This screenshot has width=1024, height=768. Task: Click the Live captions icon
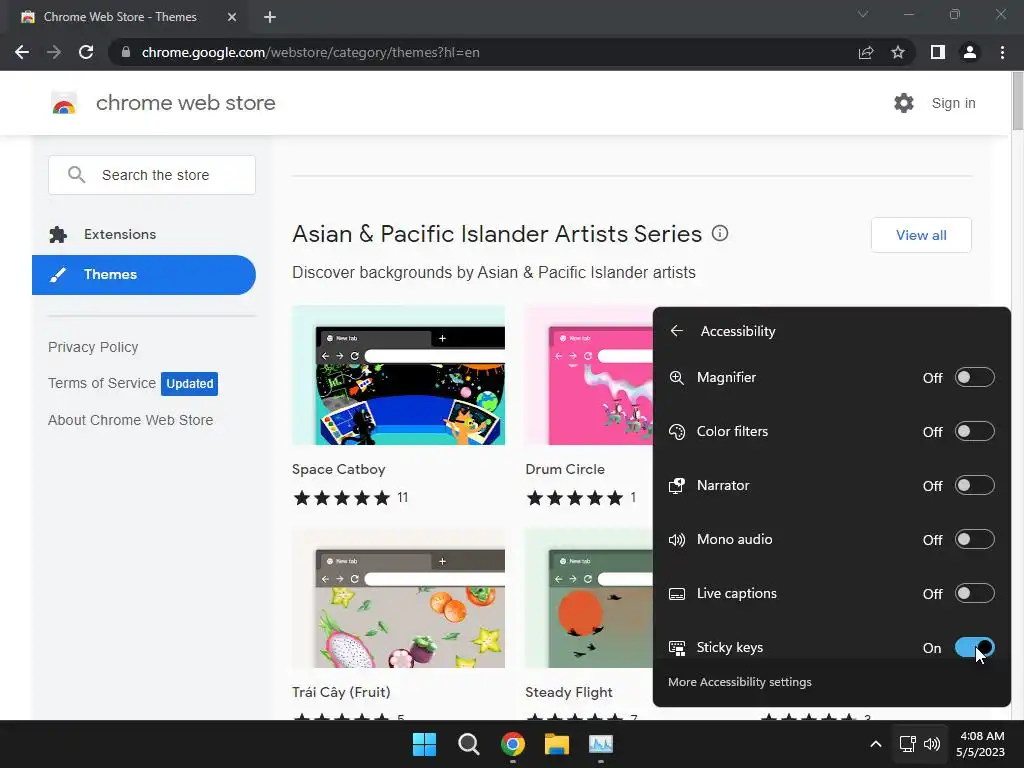pos(677,594)
